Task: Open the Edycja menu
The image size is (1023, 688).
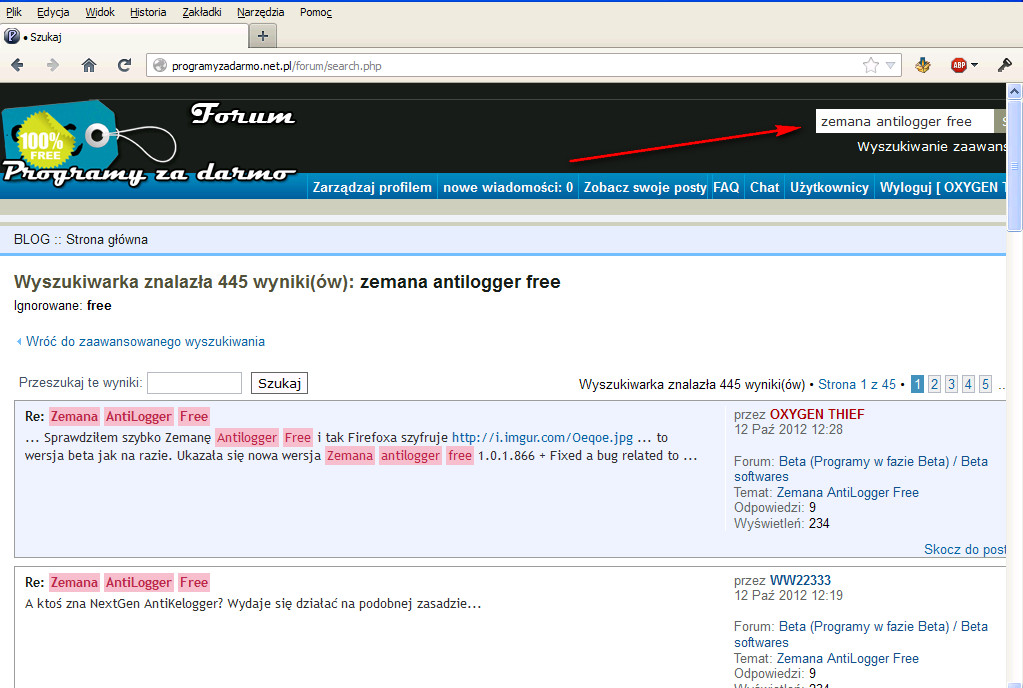Action: 53,12
